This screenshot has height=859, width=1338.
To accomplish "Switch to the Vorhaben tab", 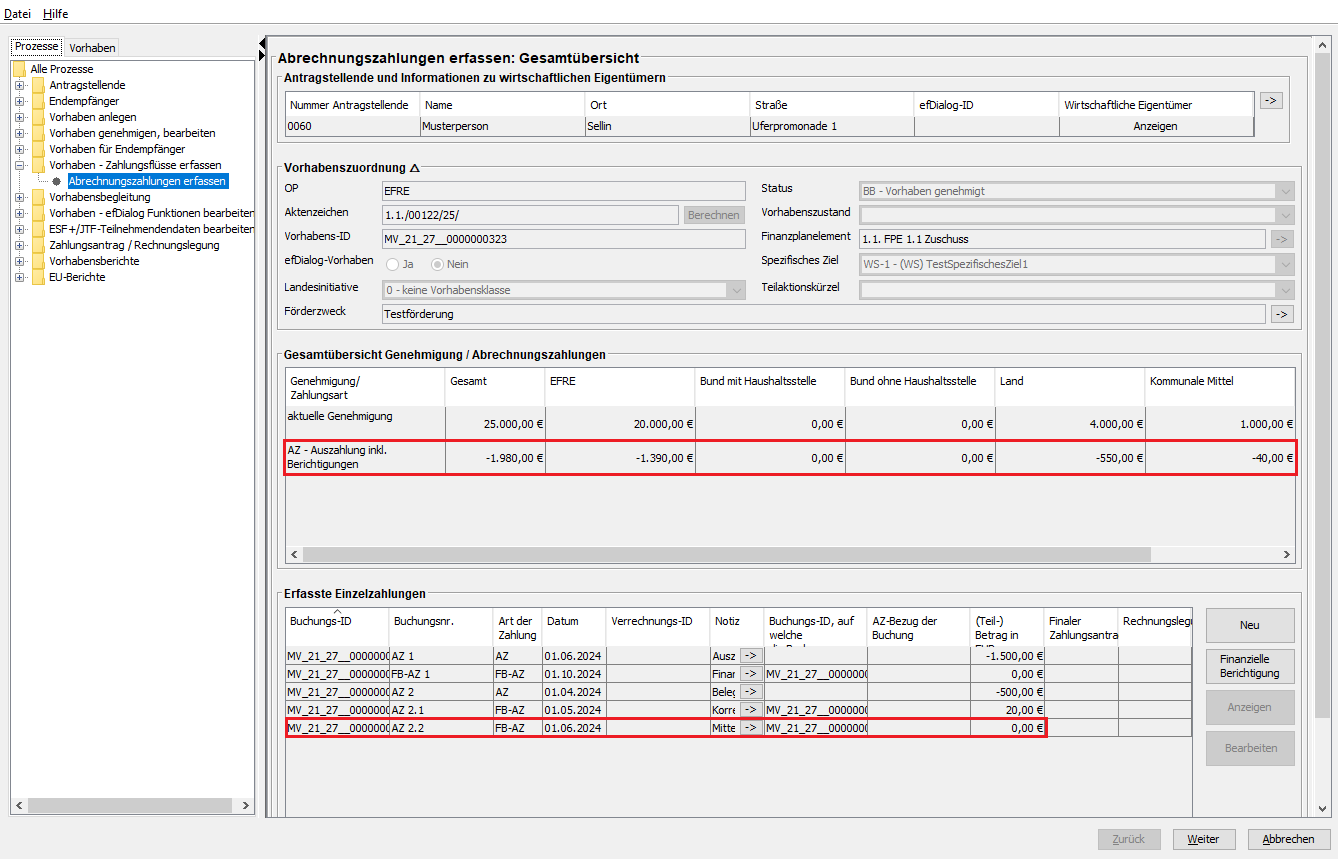I will (x=92, y=48).
